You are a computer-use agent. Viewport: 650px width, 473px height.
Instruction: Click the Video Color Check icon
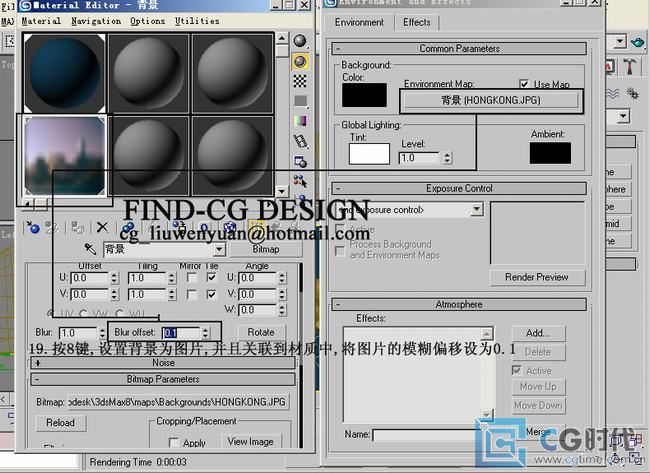pyautogui.click(x=300, y=121)
